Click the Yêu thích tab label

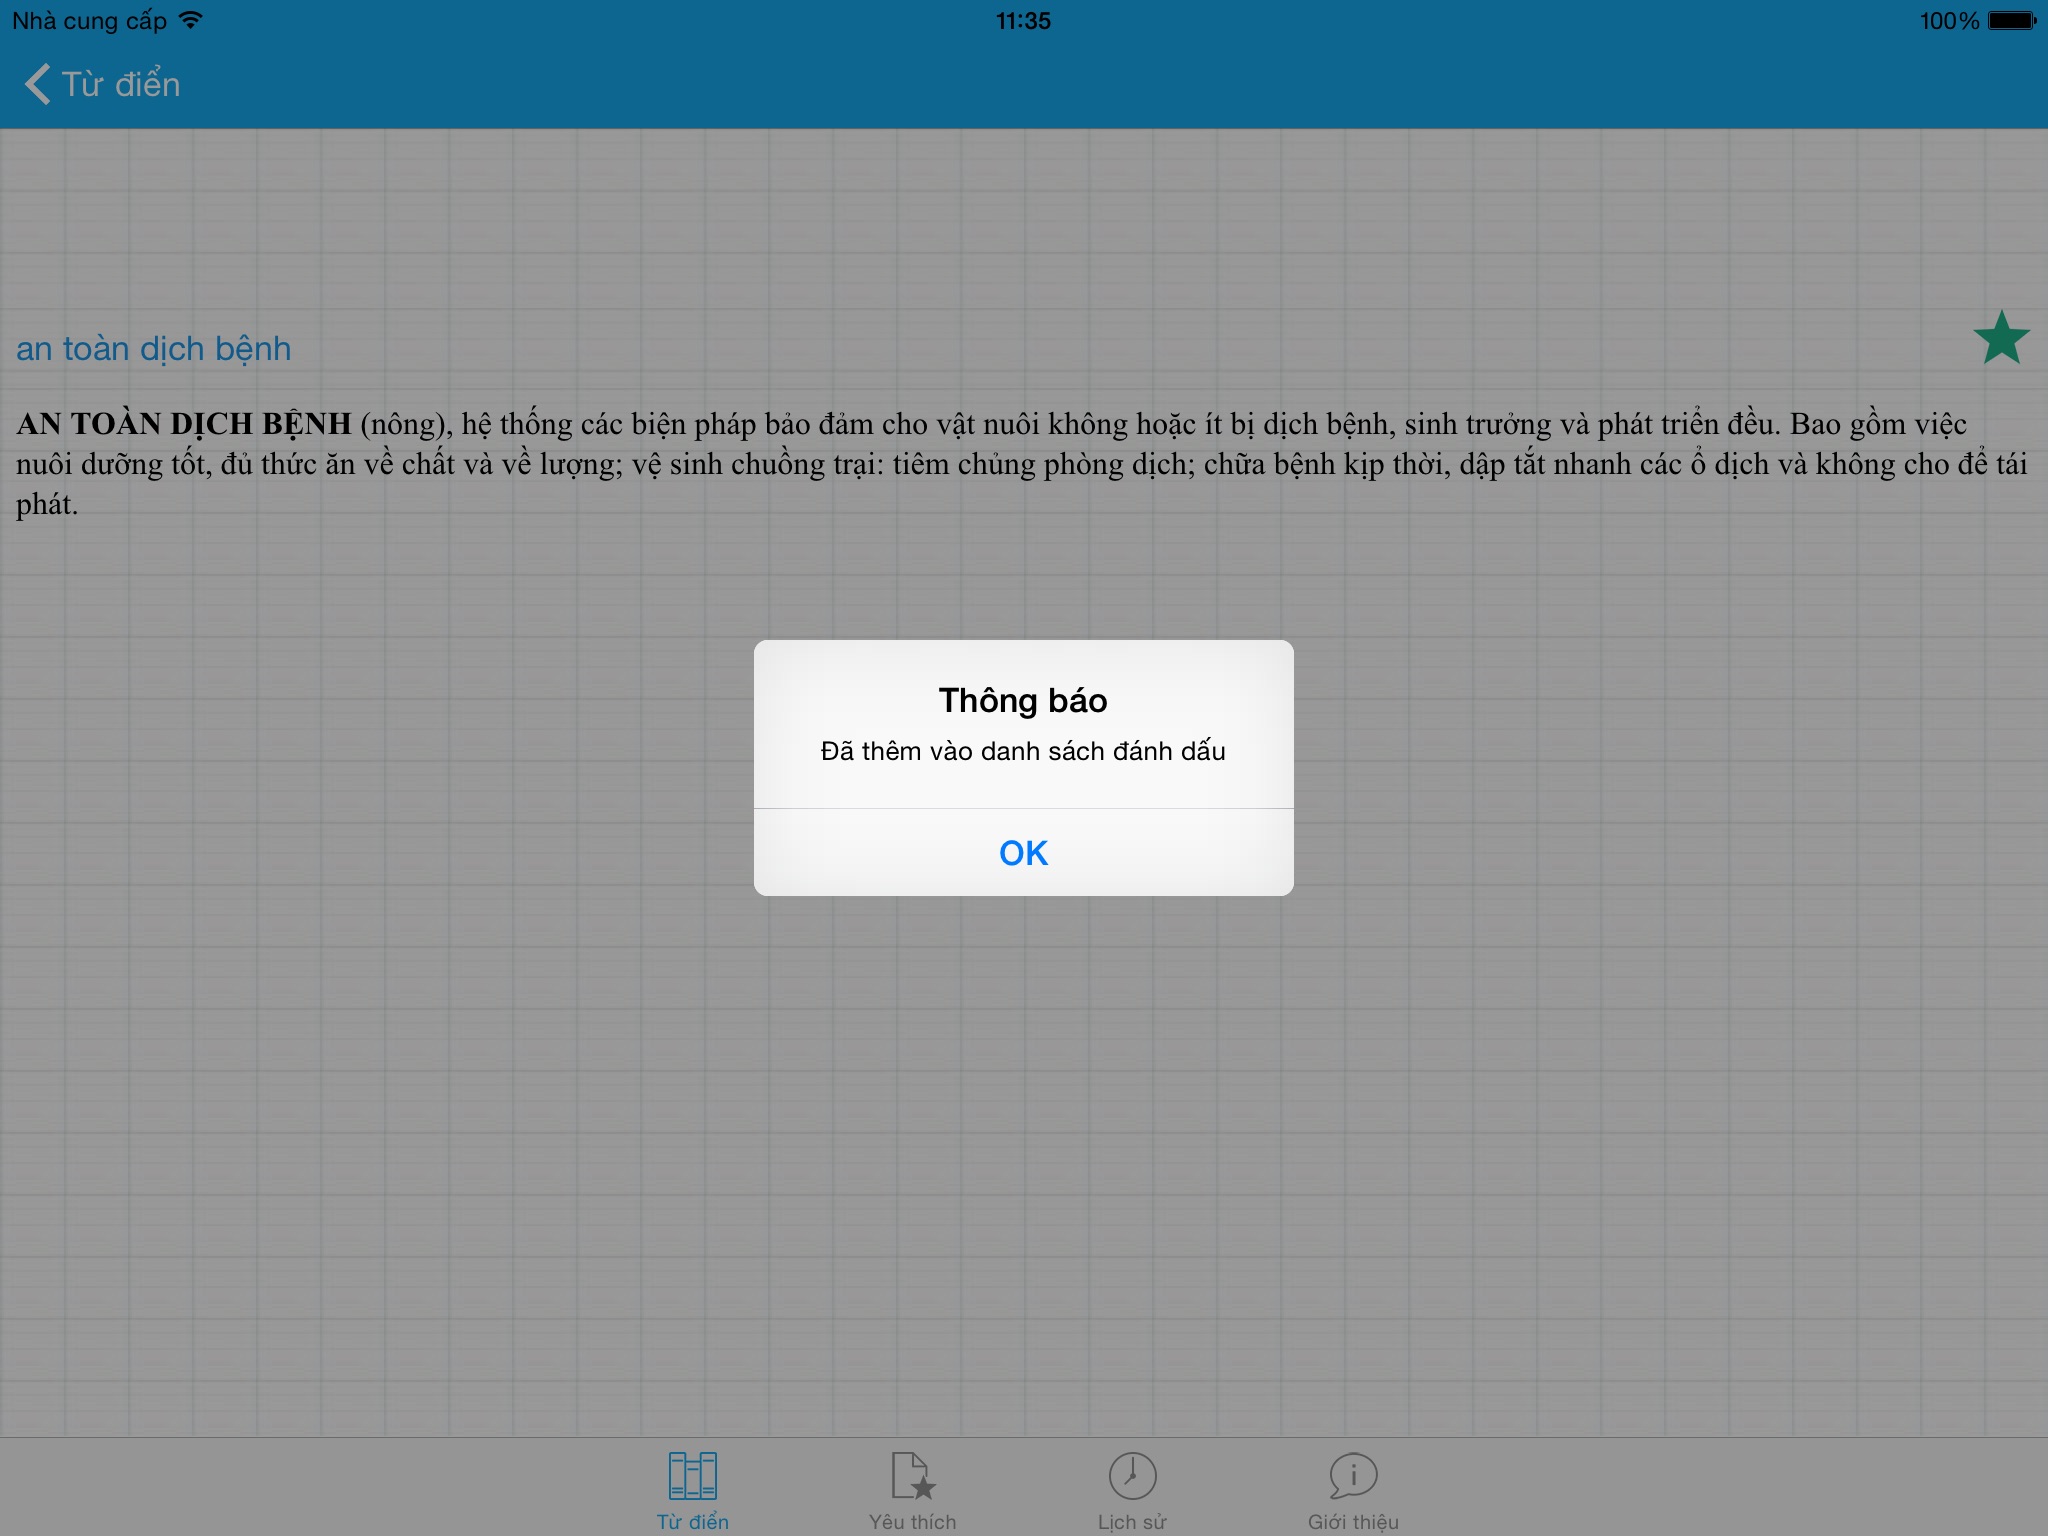912,1521
